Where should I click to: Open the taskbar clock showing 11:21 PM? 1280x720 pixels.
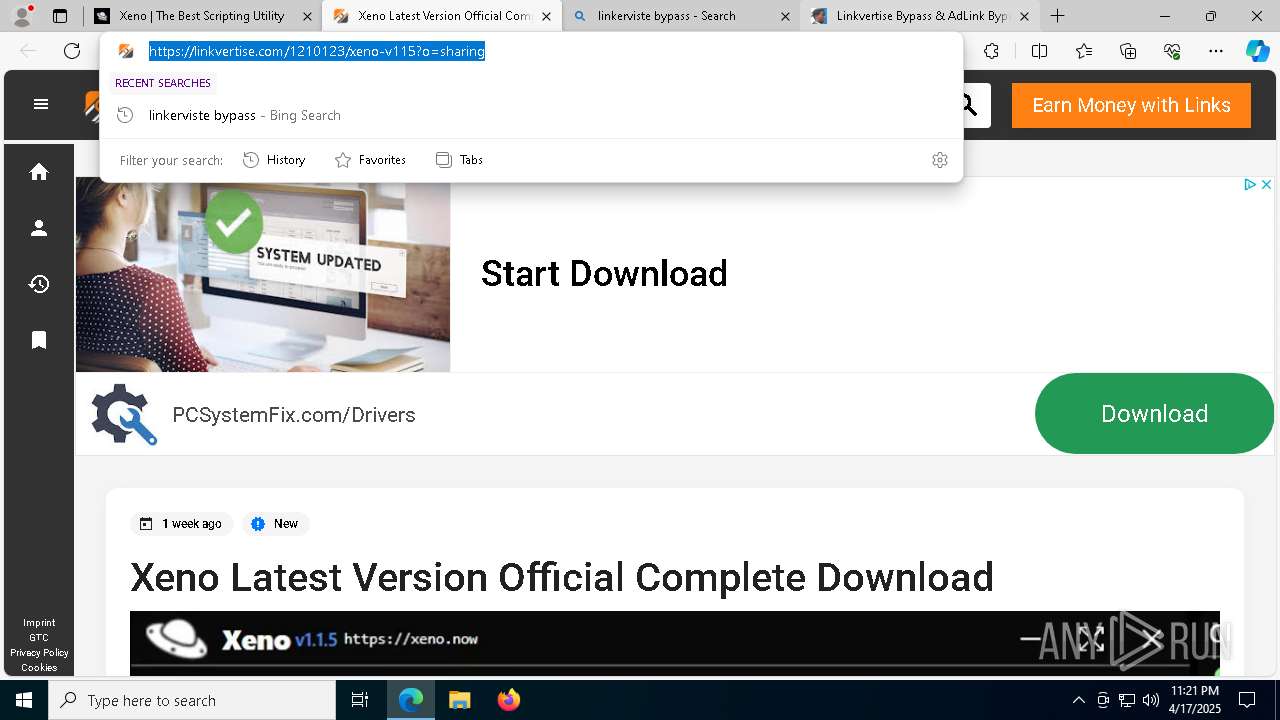point(1195,700)
